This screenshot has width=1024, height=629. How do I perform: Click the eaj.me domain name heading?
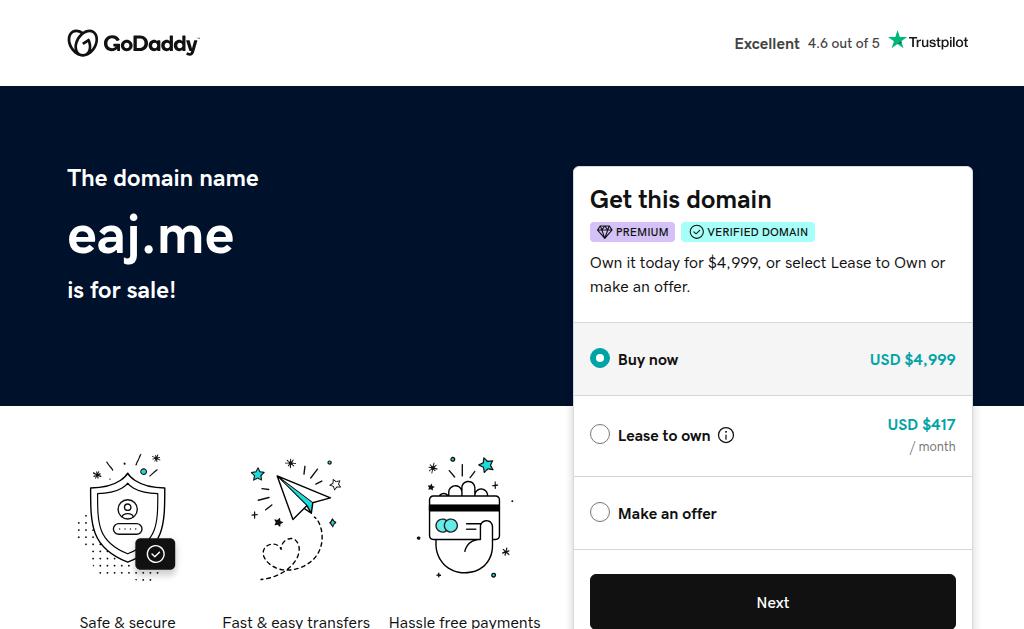tap(151, 236)
